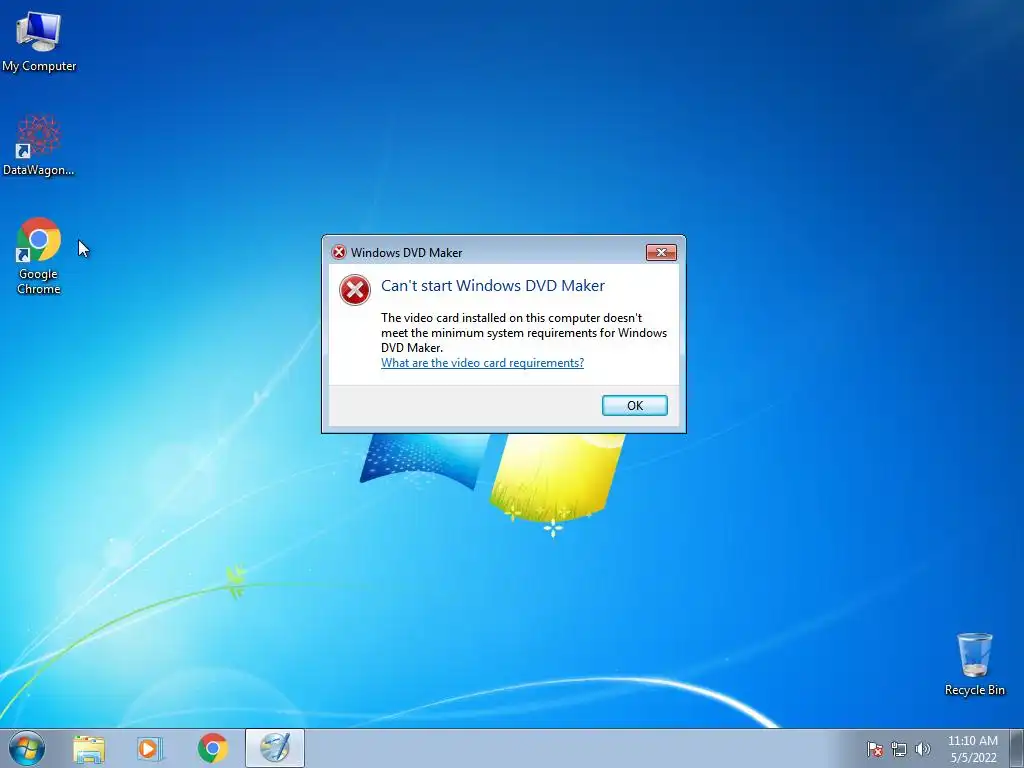The width and height of the screenshot is (1024, 768).
Task: Click the Windows Start orb
Action: point(27,748)
